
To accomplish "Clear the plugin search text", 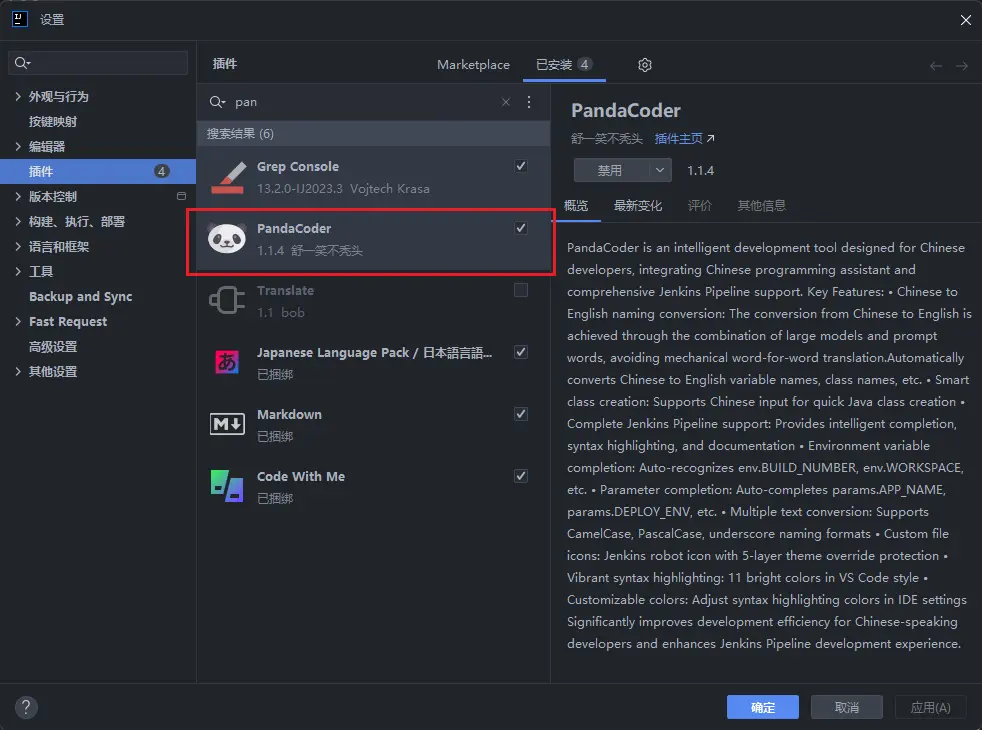I will [505, 102].
